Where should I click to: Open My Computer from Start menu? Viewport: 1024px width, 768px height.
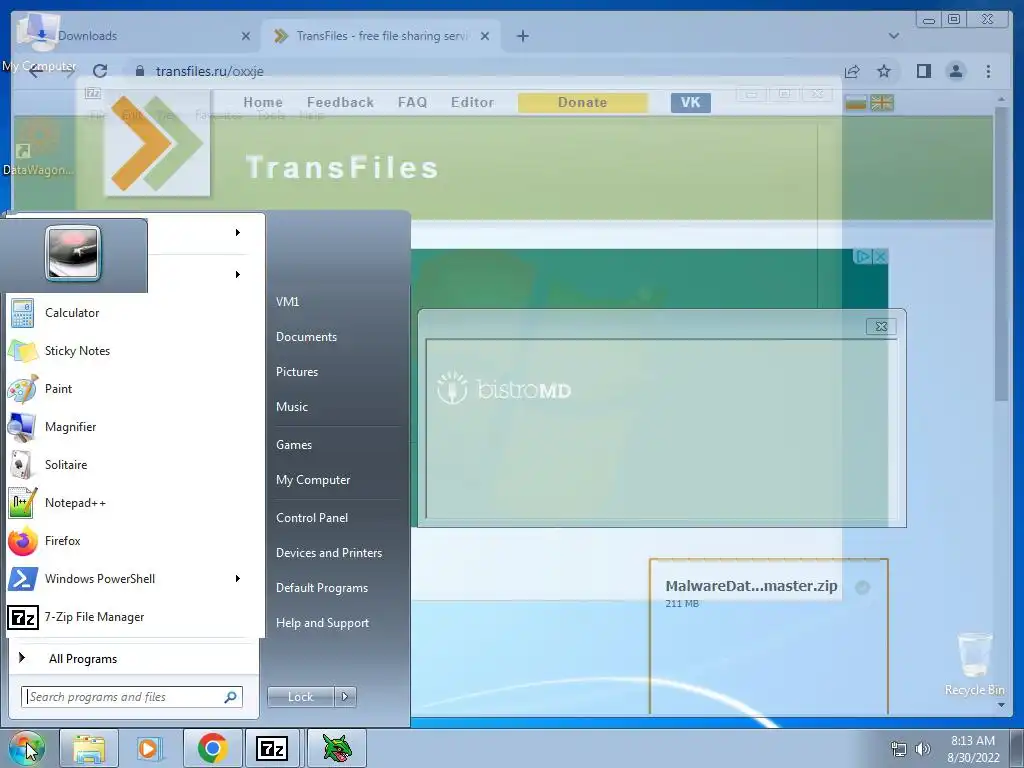(x=313, y=480)
